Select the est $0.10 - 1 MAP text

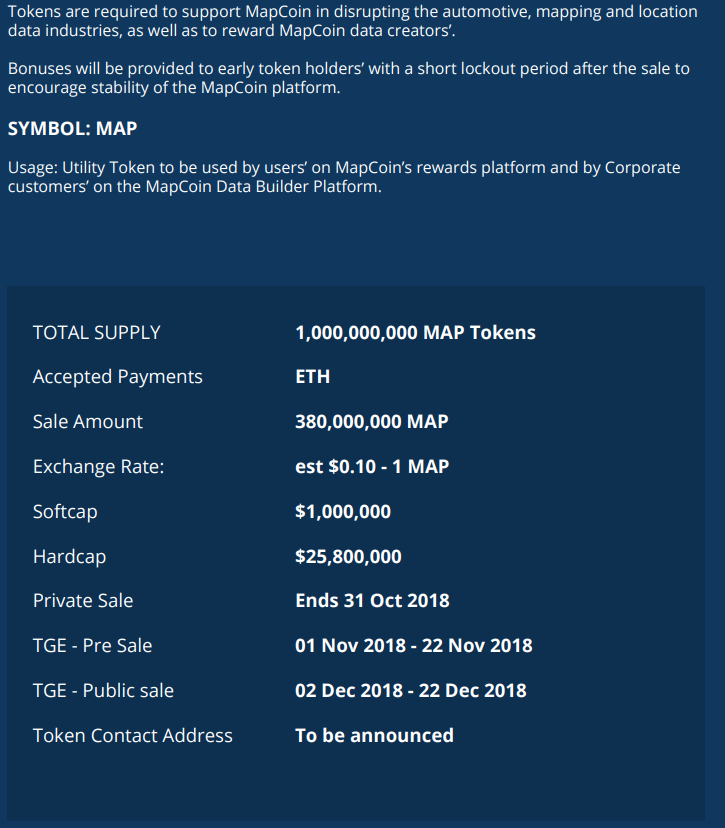point(372,467)
